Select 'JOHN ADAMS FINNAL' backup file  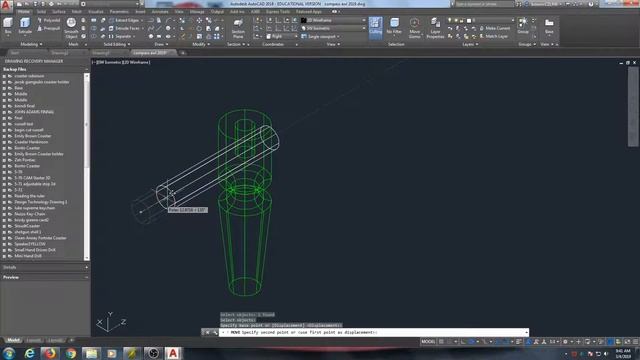tap(34, 112)
